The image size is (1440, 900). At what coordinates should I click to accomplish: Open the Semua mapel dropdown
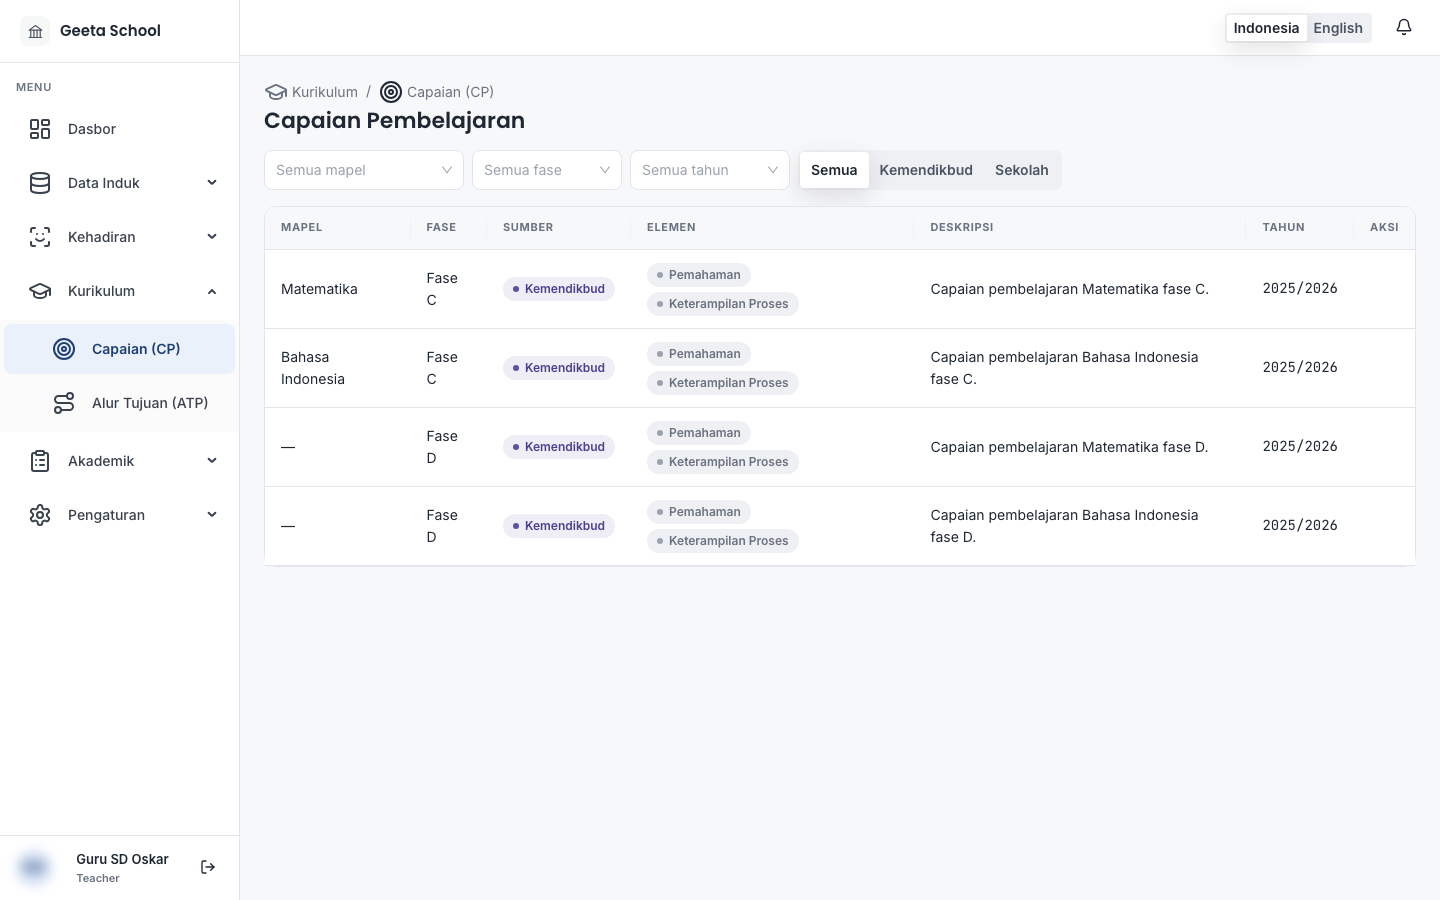coord(364,170)
